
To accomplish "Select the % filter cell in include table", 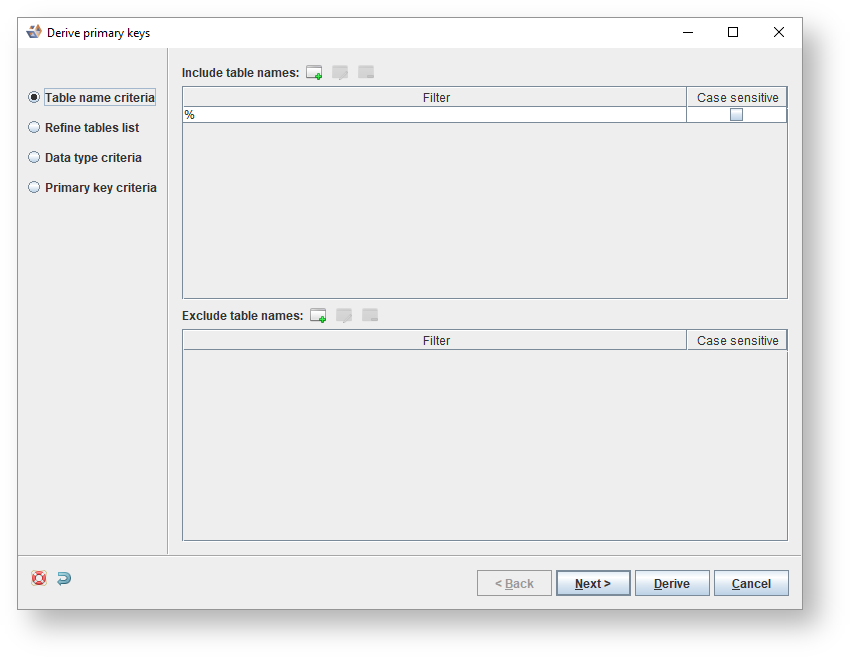I will 435,115.
